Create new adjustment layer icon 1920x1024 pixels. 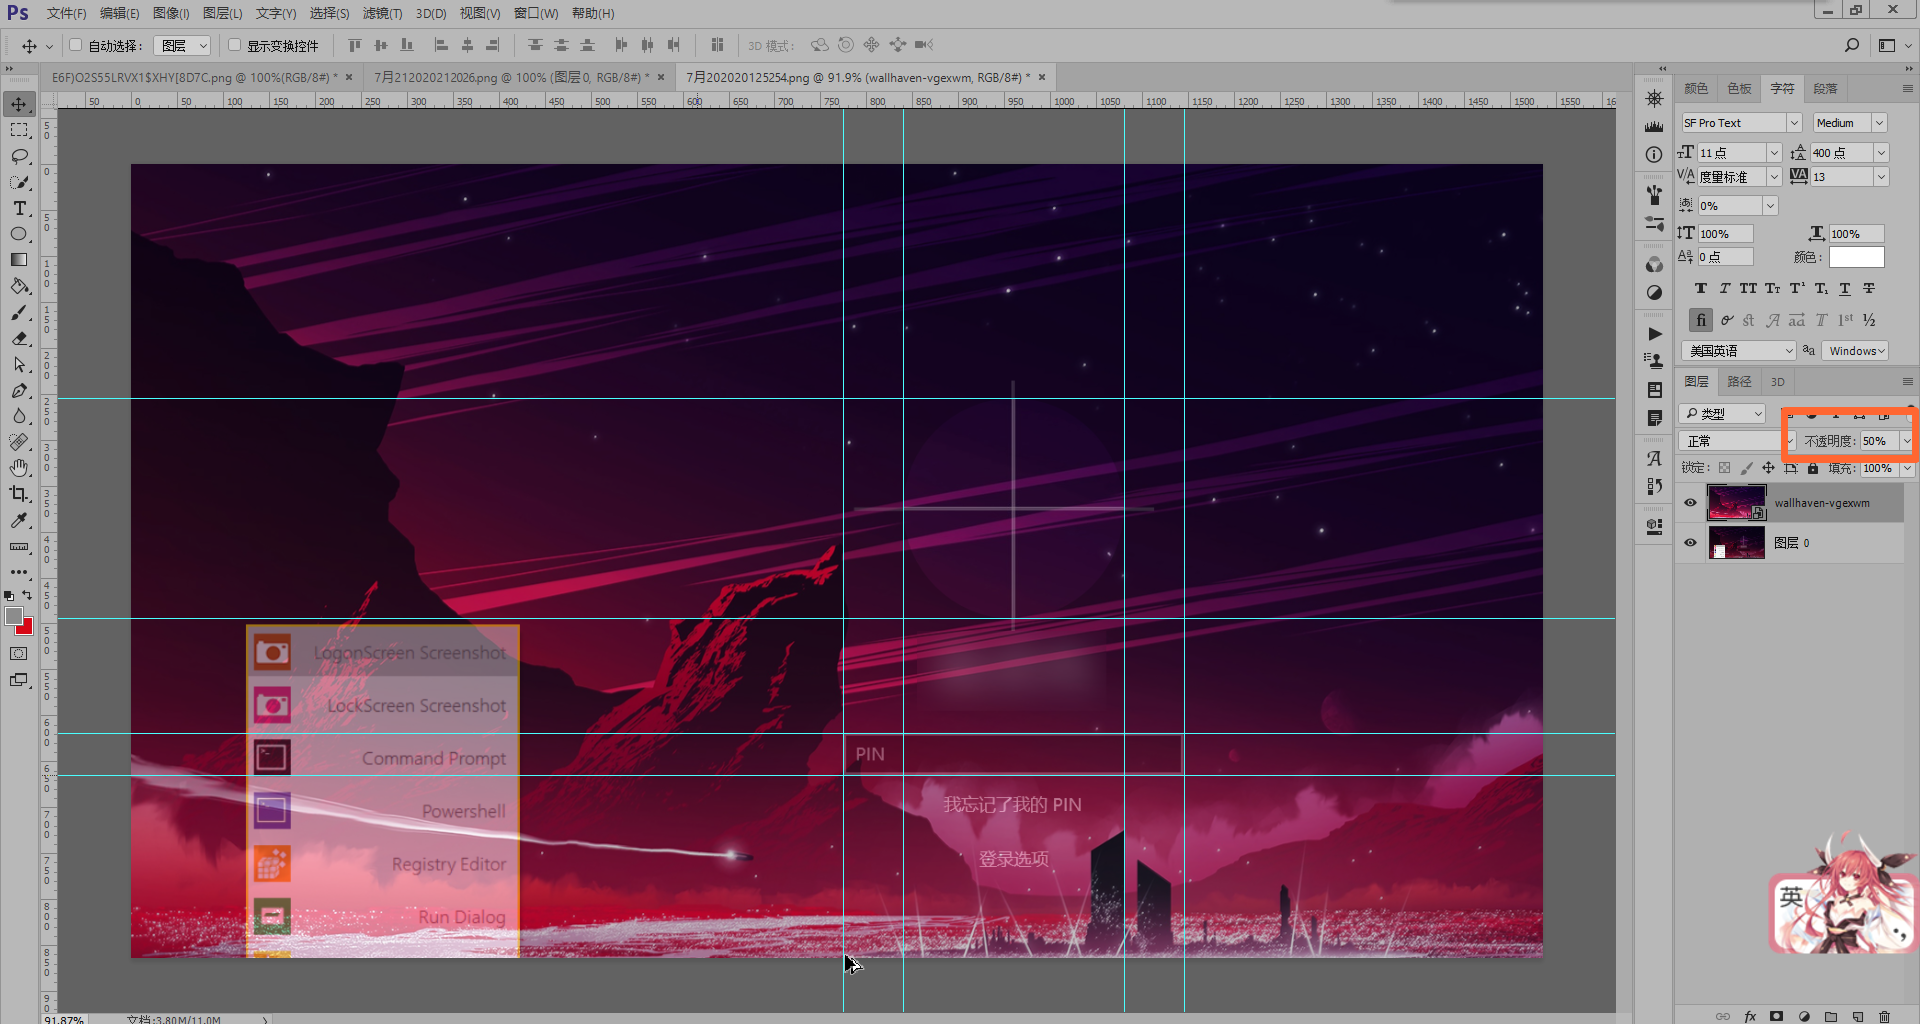point(1803,1016)
